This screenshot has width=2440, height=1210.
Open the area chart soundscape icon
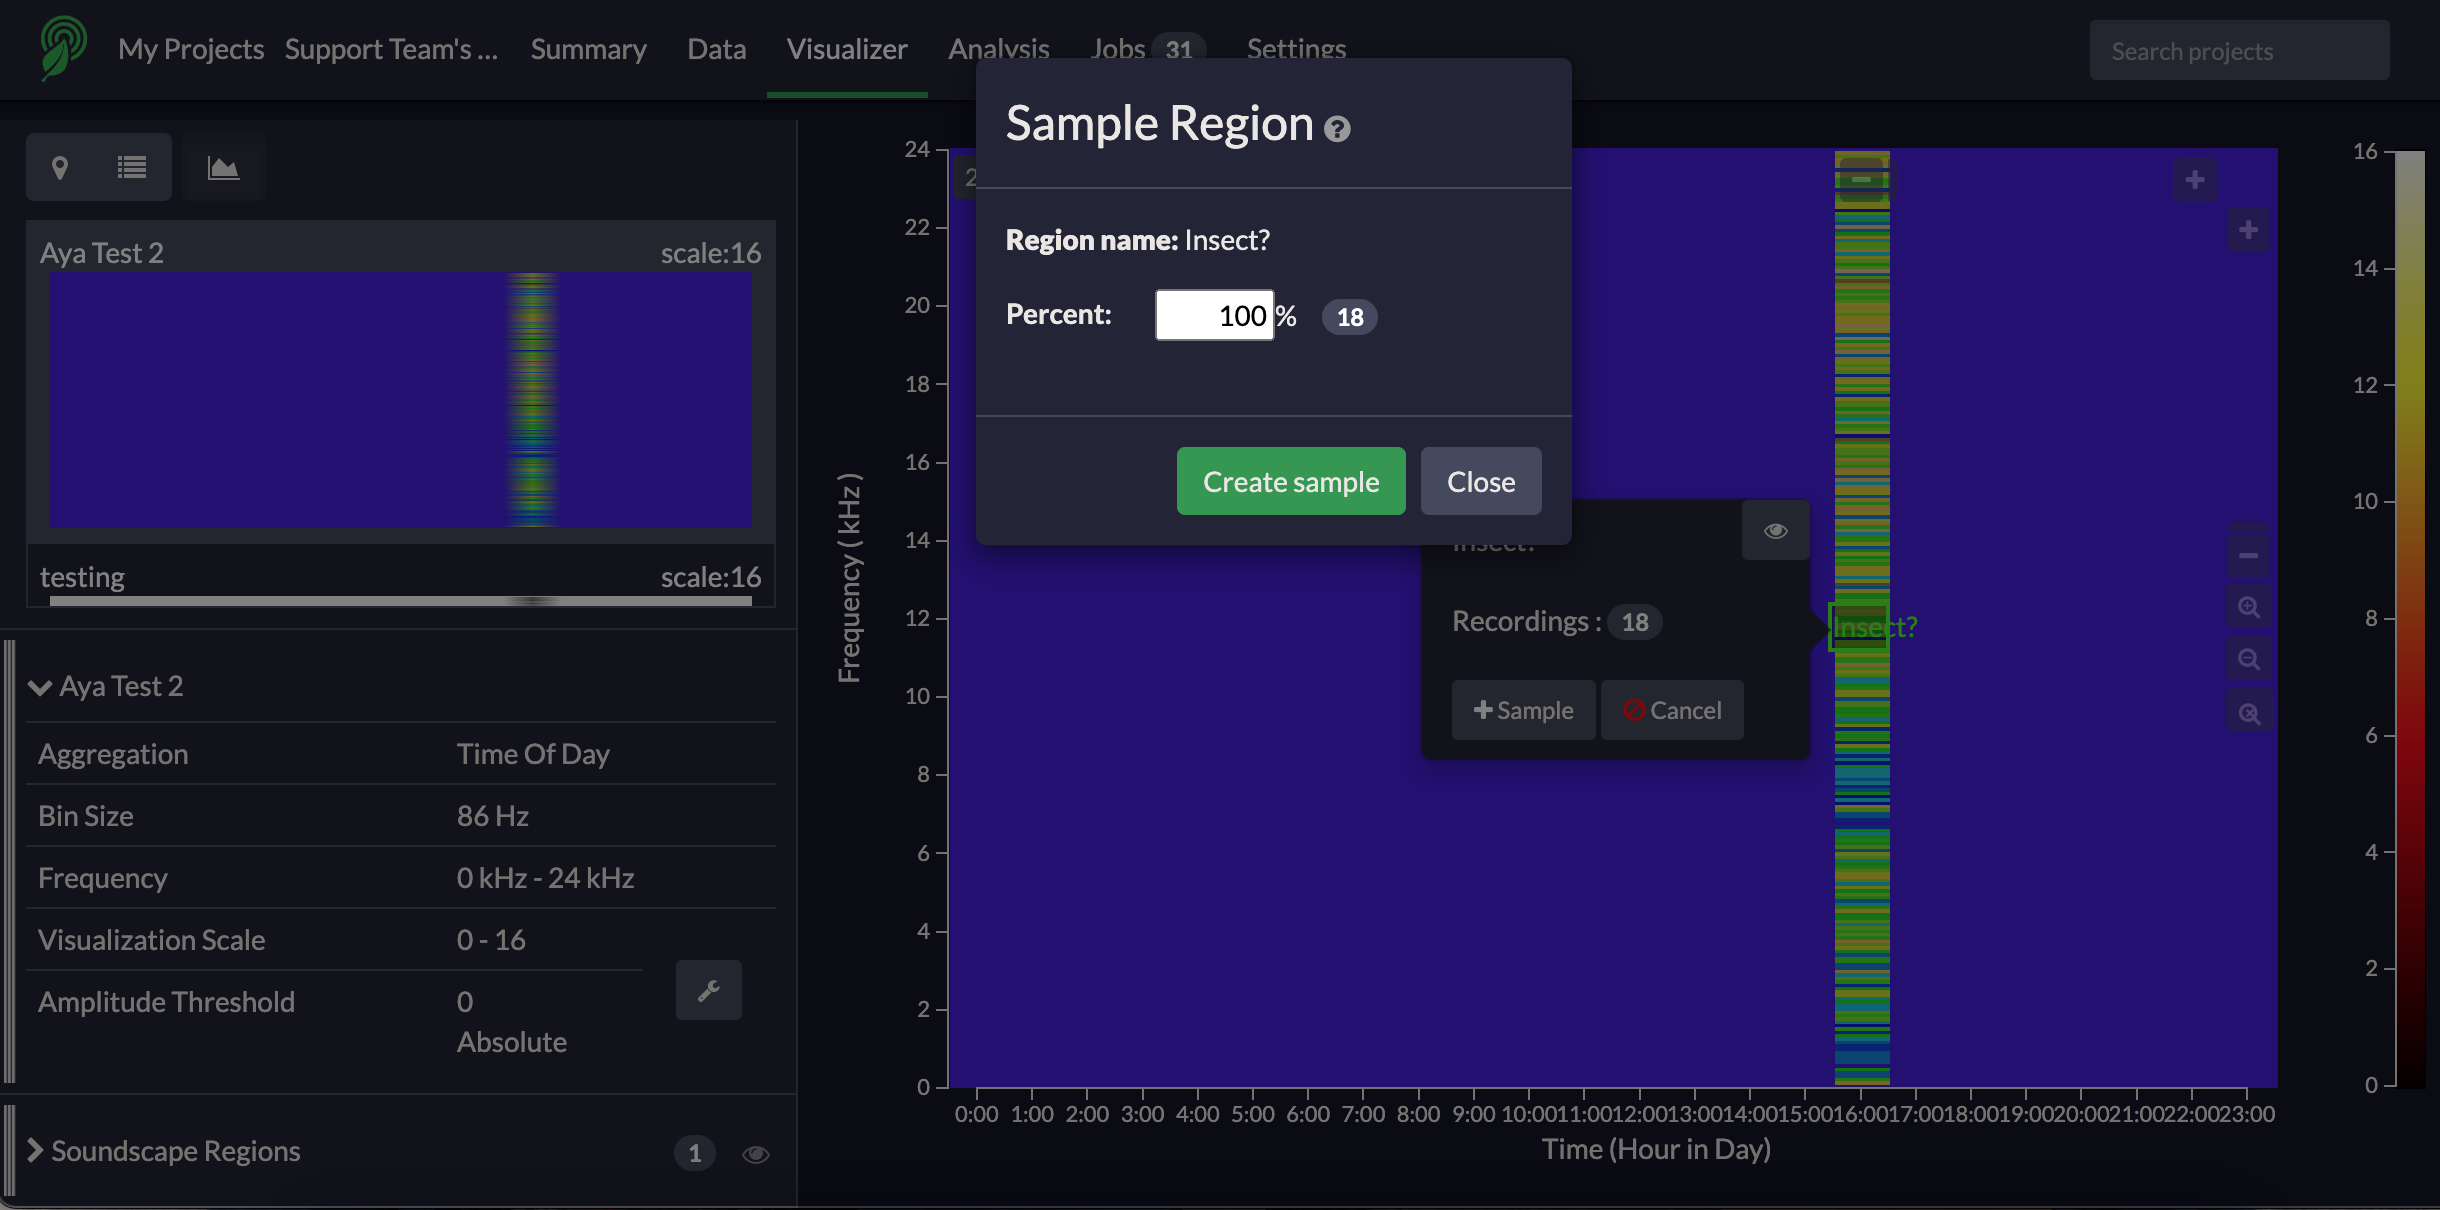223,167
